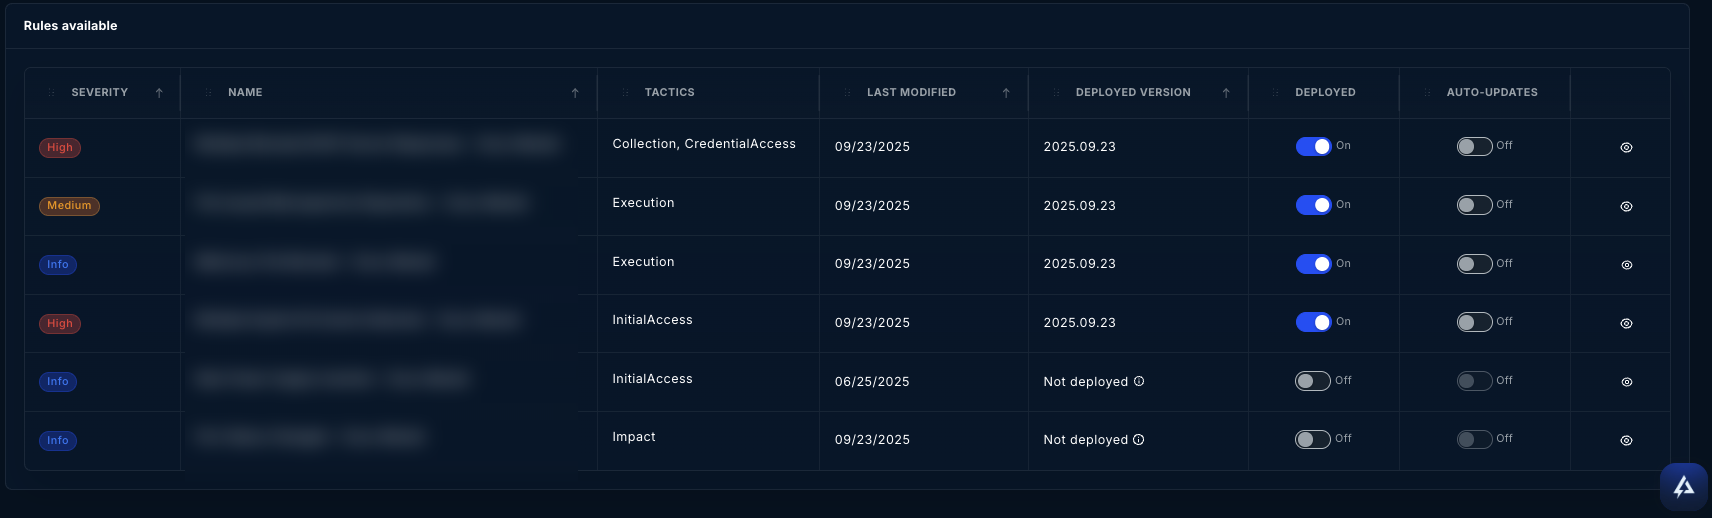
Task: Sort by Last Modified with its arrow
Action: [1006, 93]
